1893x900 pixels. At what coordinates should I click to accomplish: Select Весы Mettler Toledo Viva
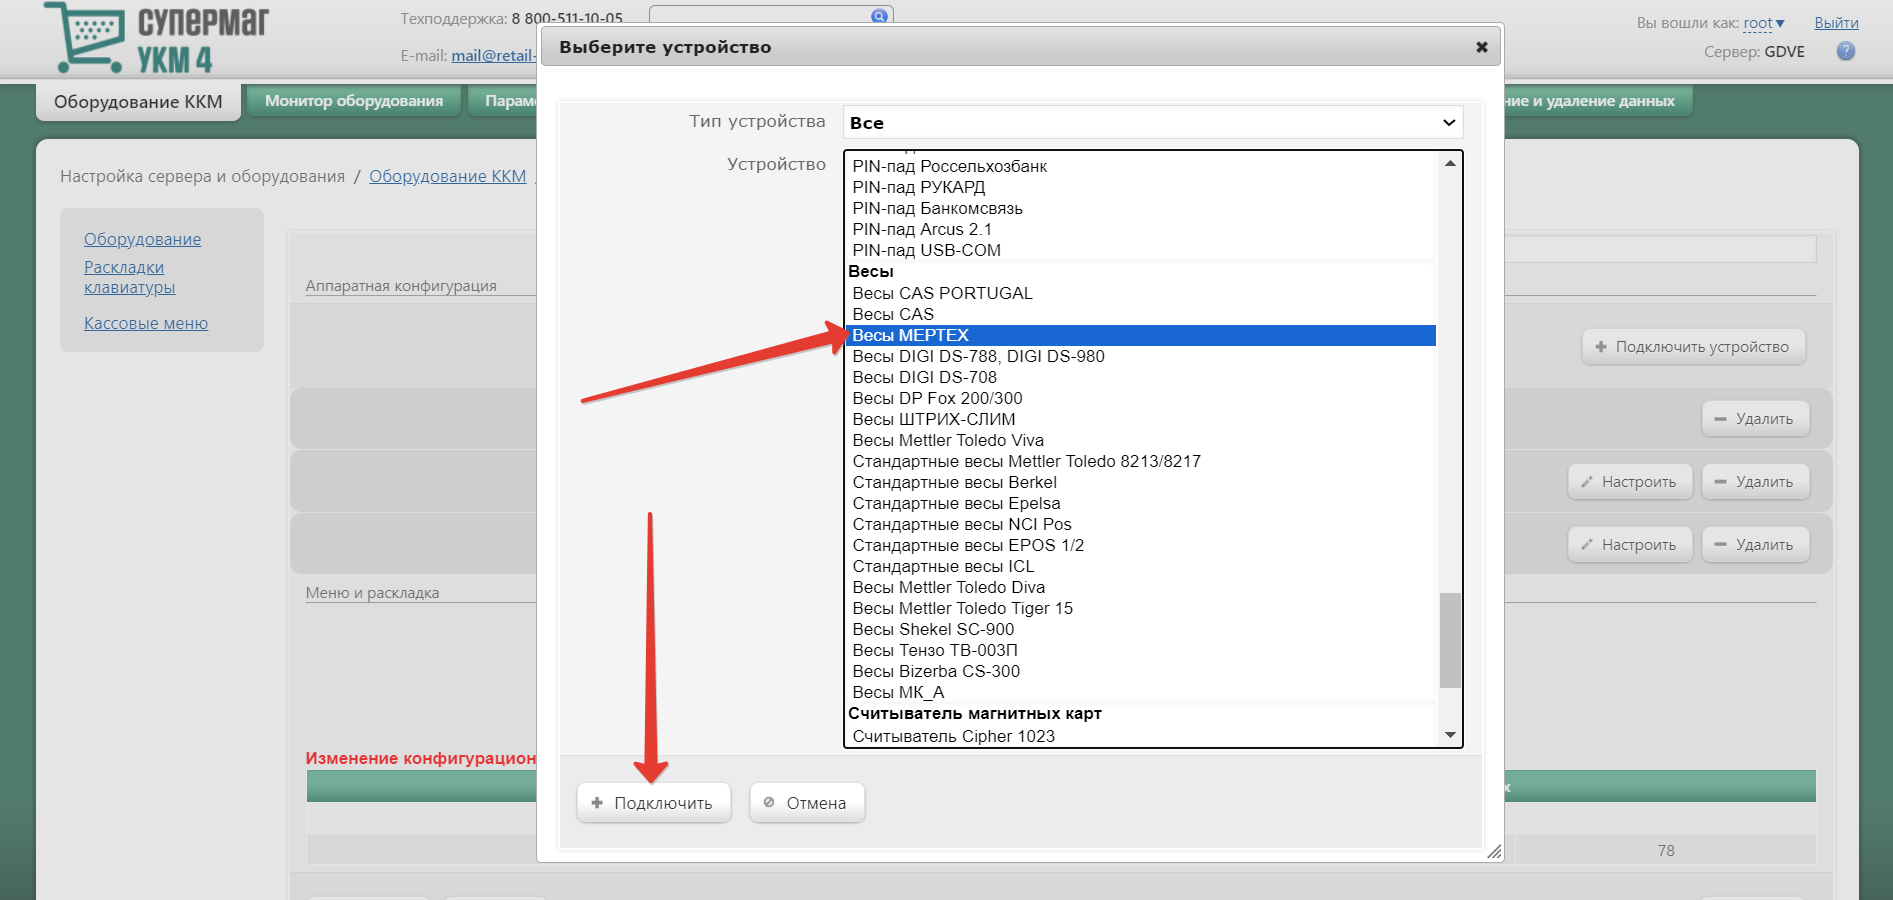pos(1140,440)
